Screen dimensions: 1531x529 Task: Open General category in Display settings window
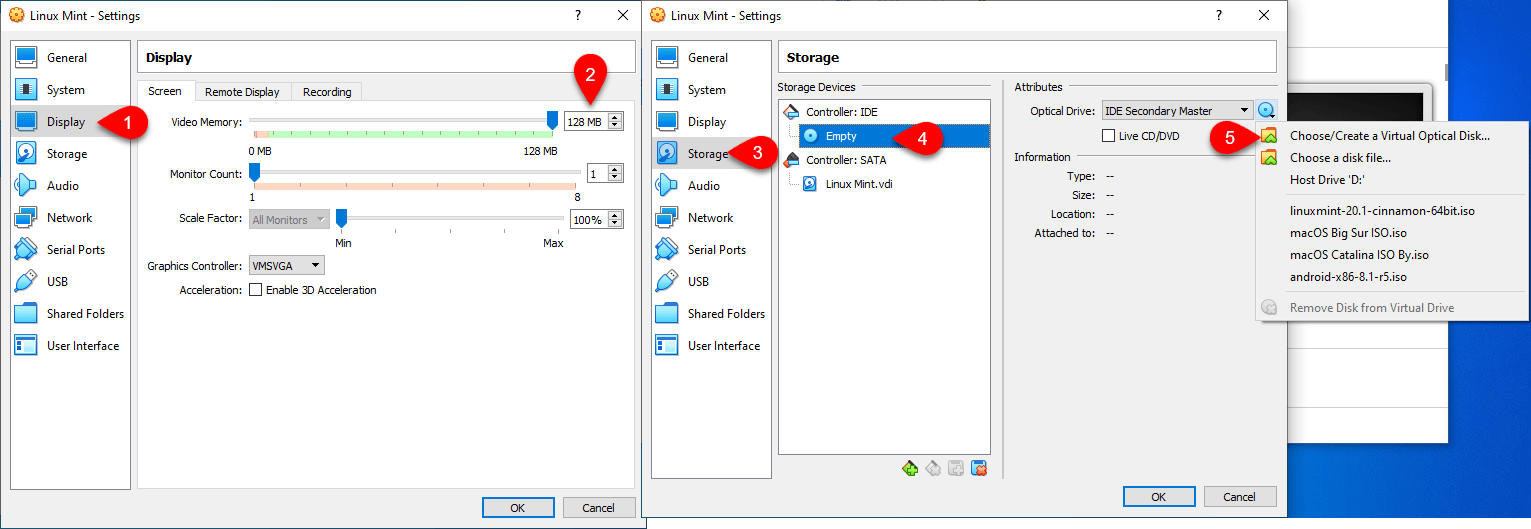[70, 58]
